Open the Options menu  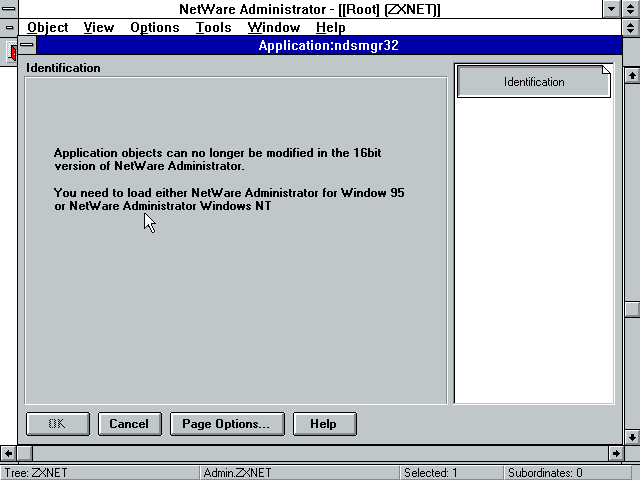[155, 27]
